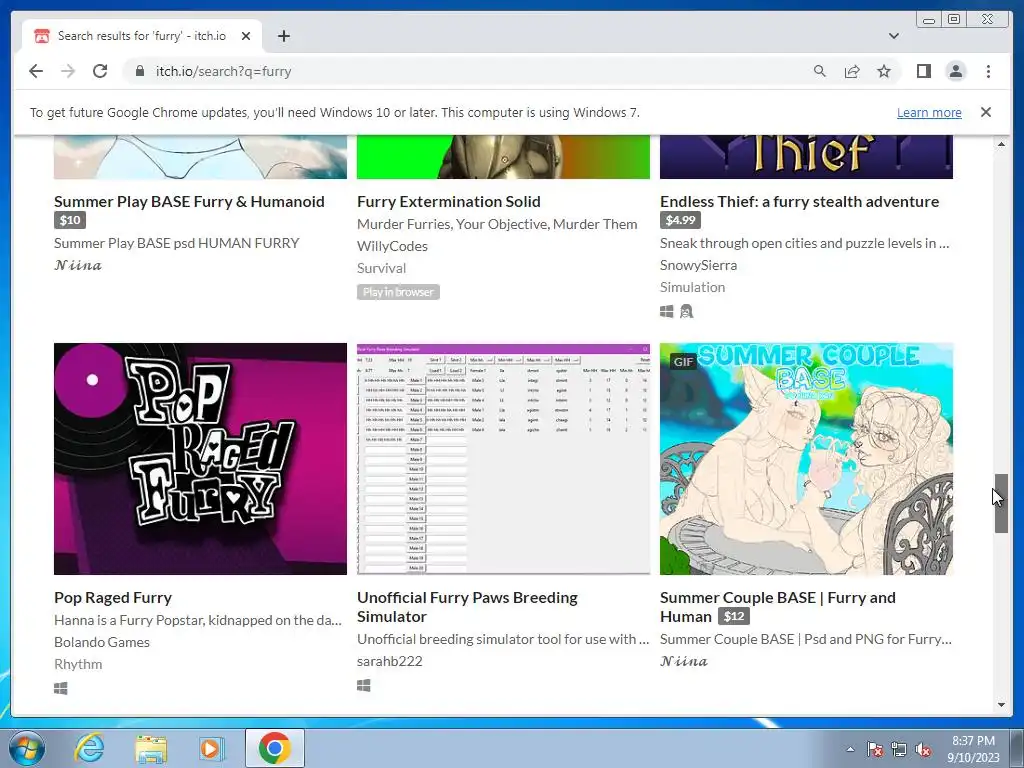Viewport: 1024px width, 768px height.
Task: Open author Niina under Summer Couple BASE
Action: click(684, 661)
